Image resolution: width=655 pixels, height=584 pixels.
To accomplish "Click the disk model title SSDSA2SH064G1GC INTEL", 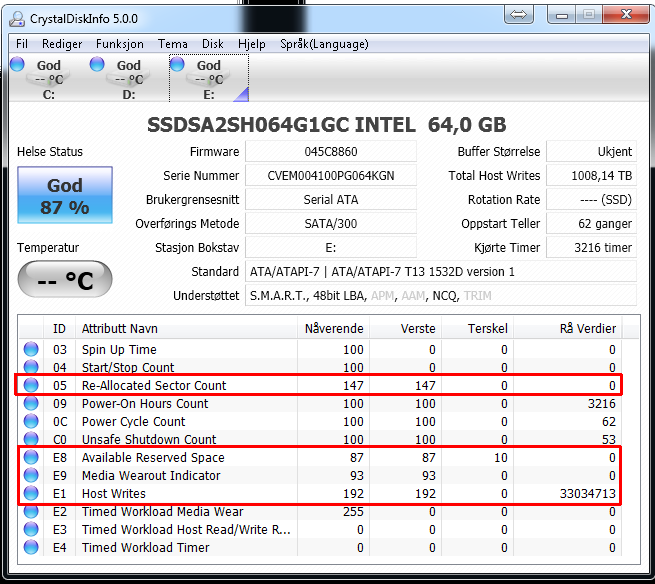I will (x=281, y=124).
